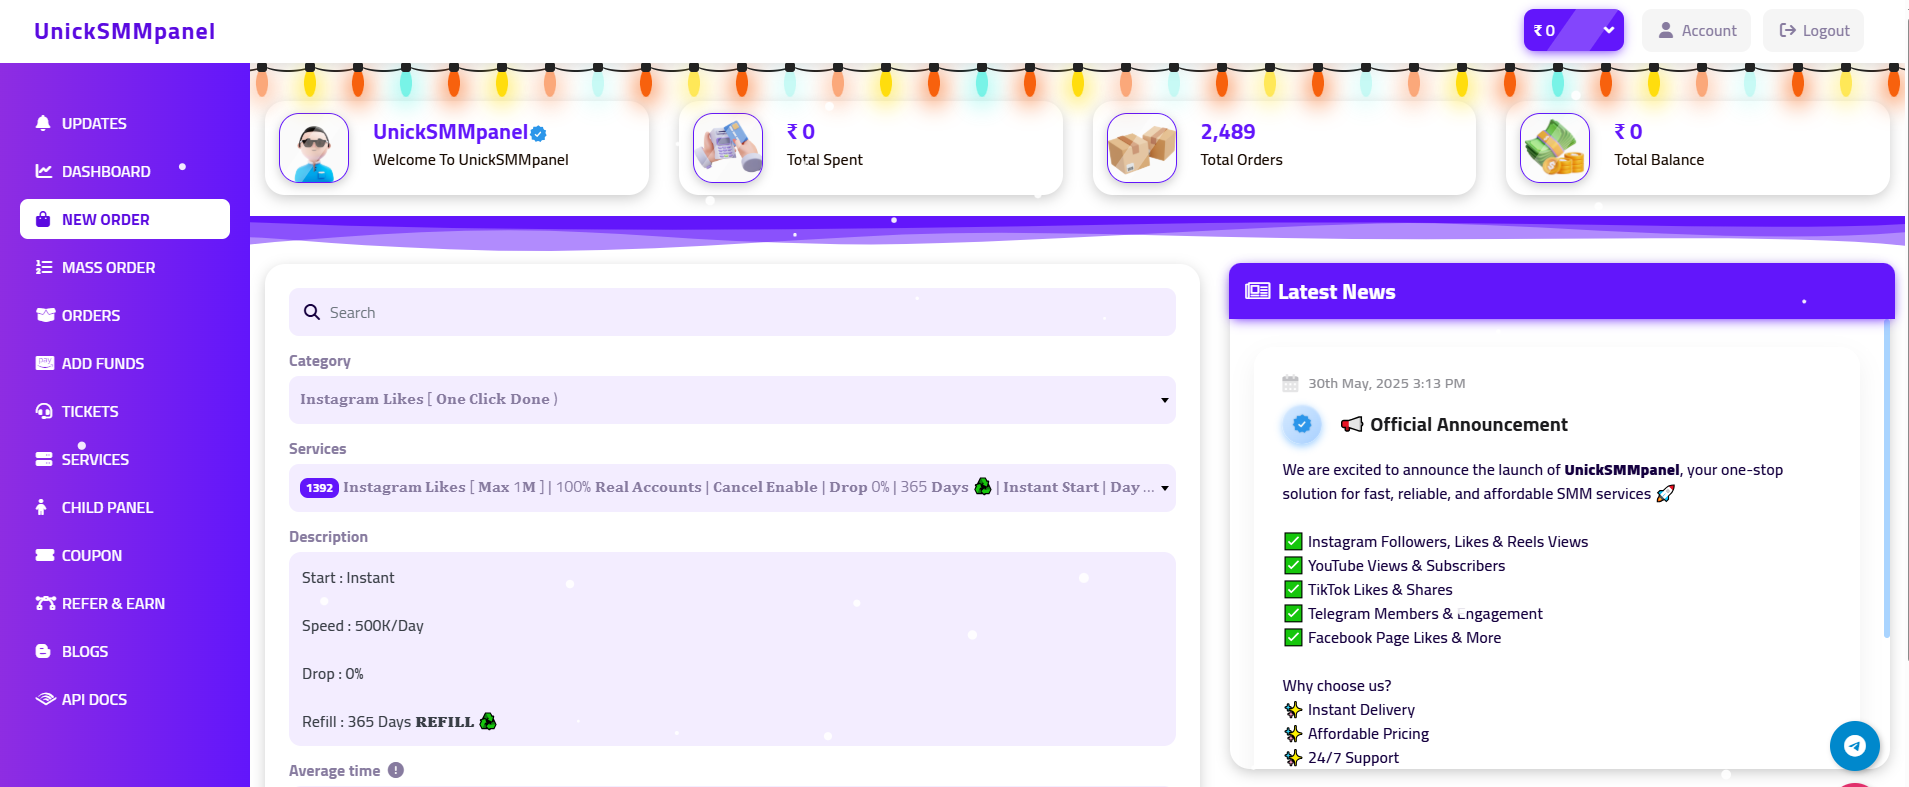
Task: Click the API Docs icon in sidebar
Action: 45,699
